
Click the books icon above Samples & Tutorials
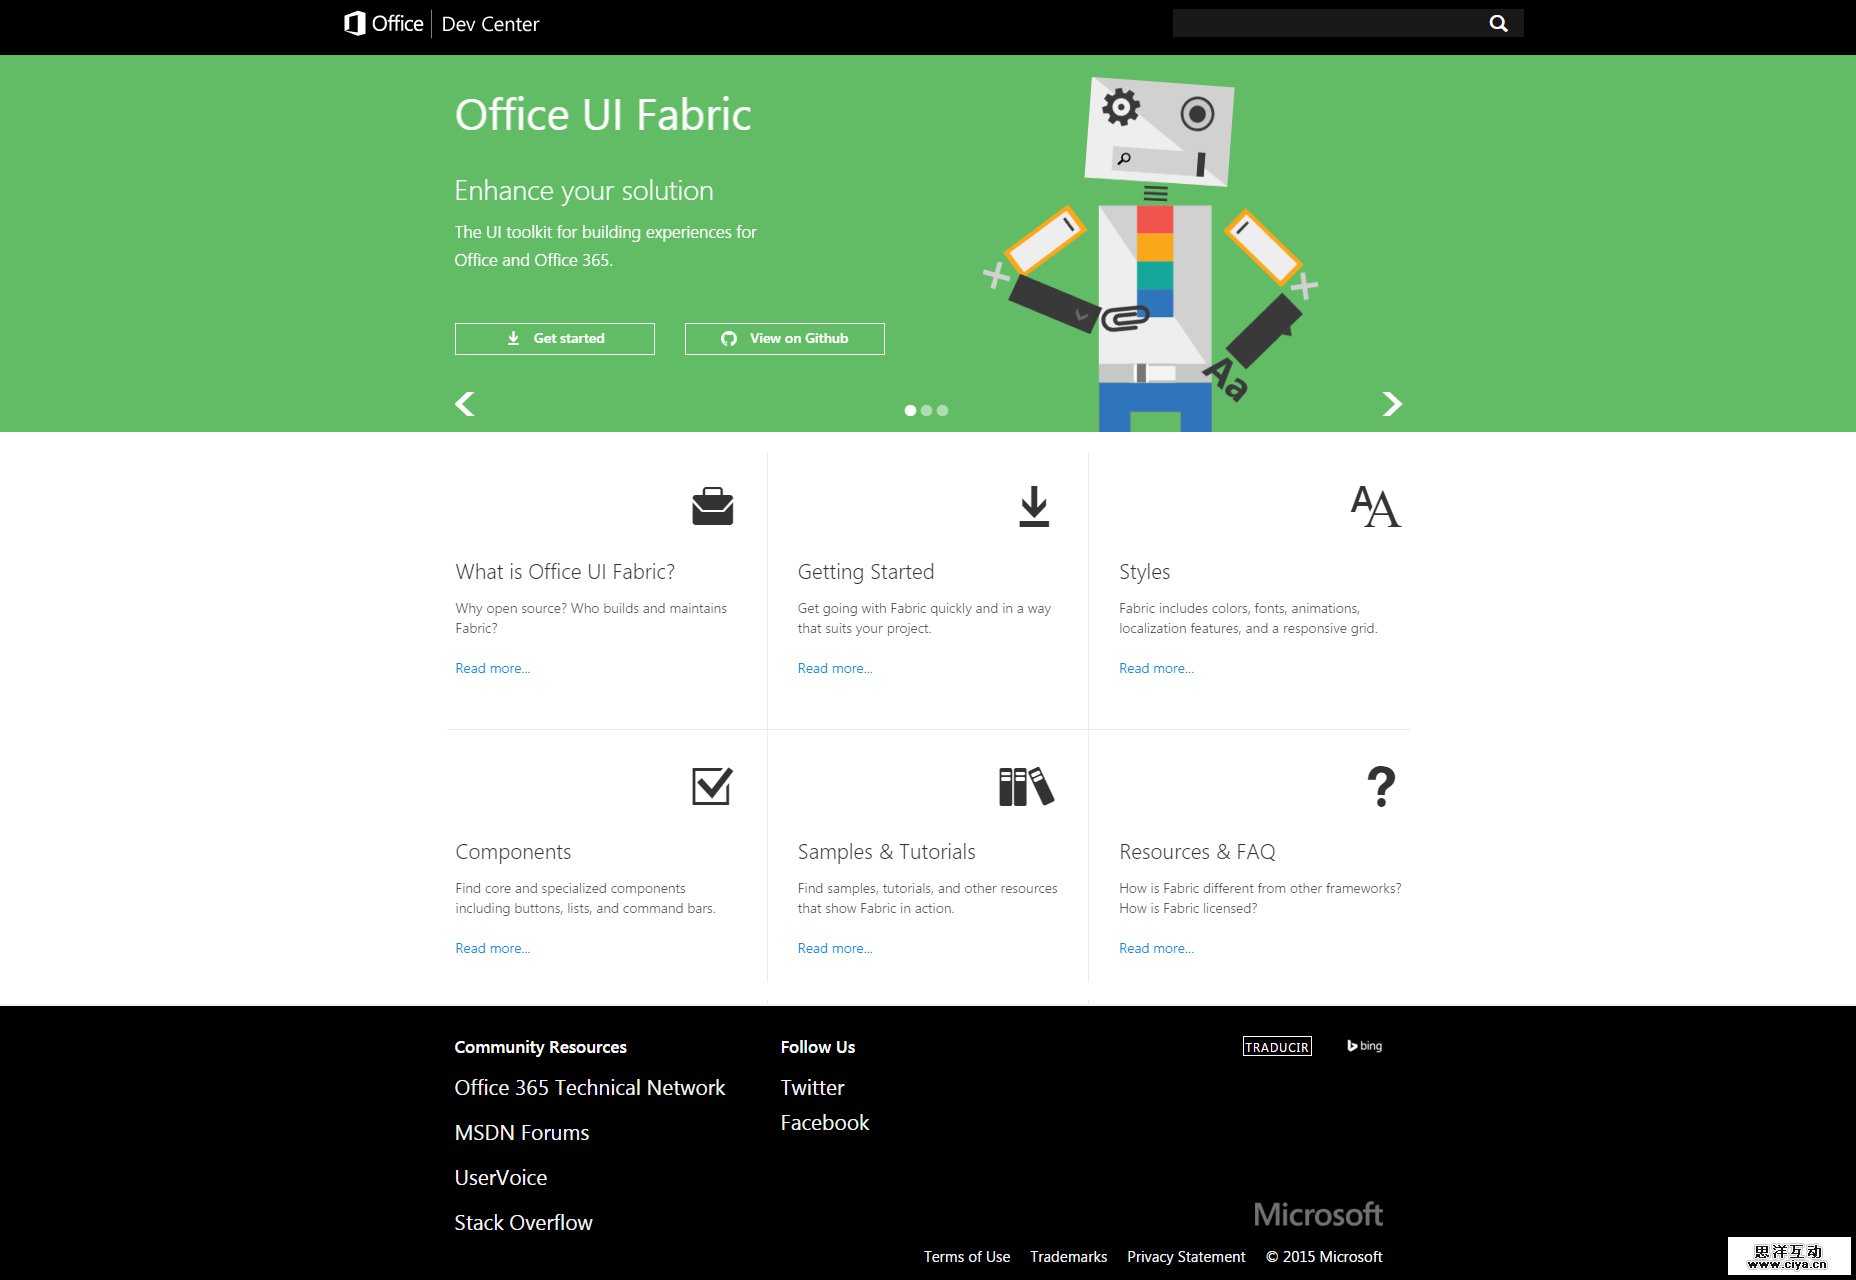tap(1026, 786)
